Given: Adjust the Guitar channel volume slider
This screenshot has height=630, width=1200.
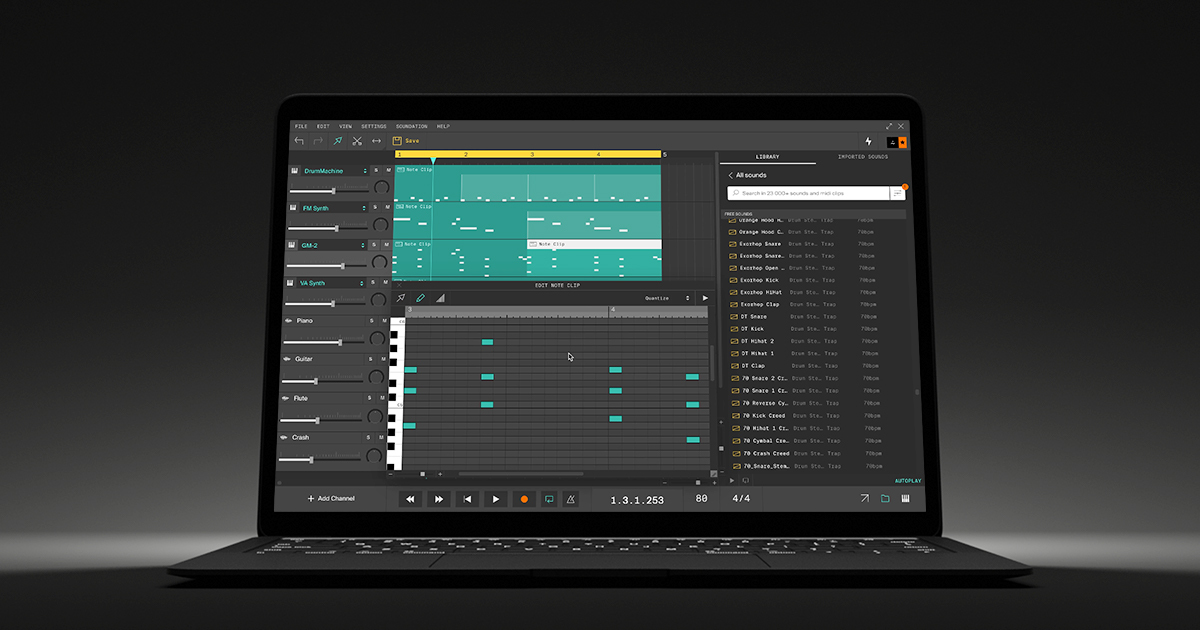Looking at the screenshot, I should click(x=316, y=381).
